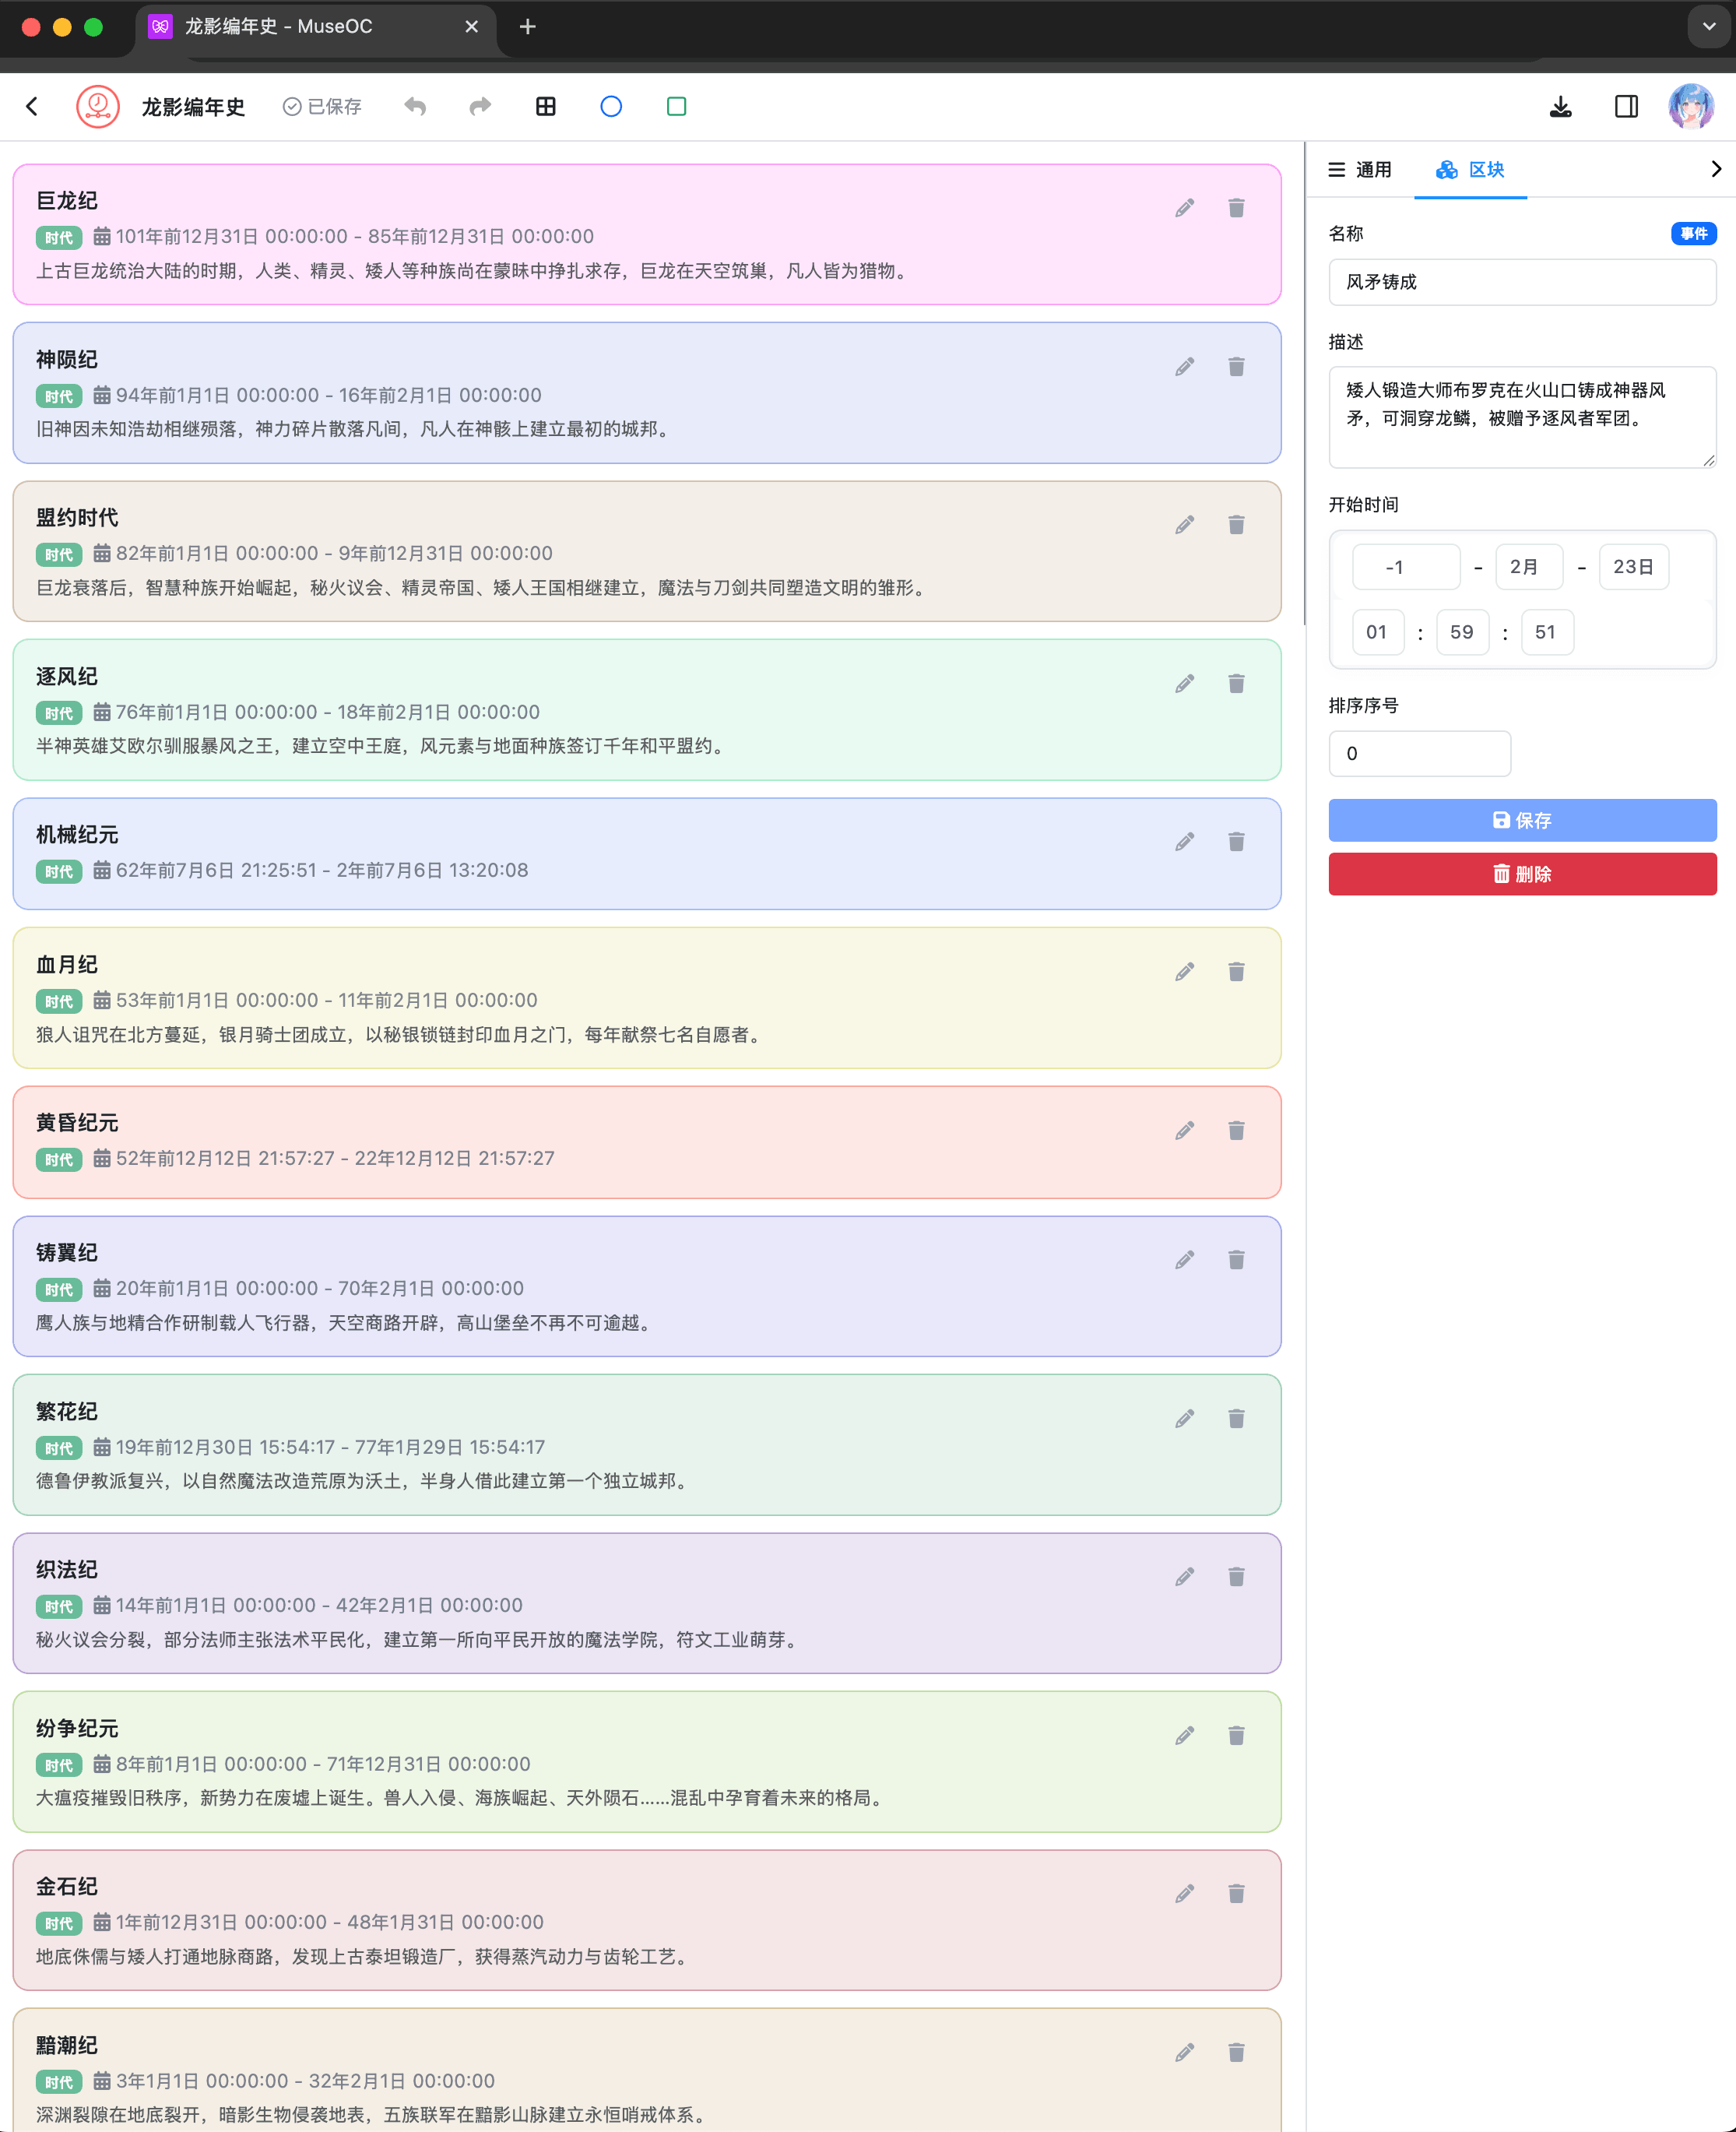The image size is (1736, 2132).
Task: Click the blue circle toolbar icon
Action: pos(611,106)
